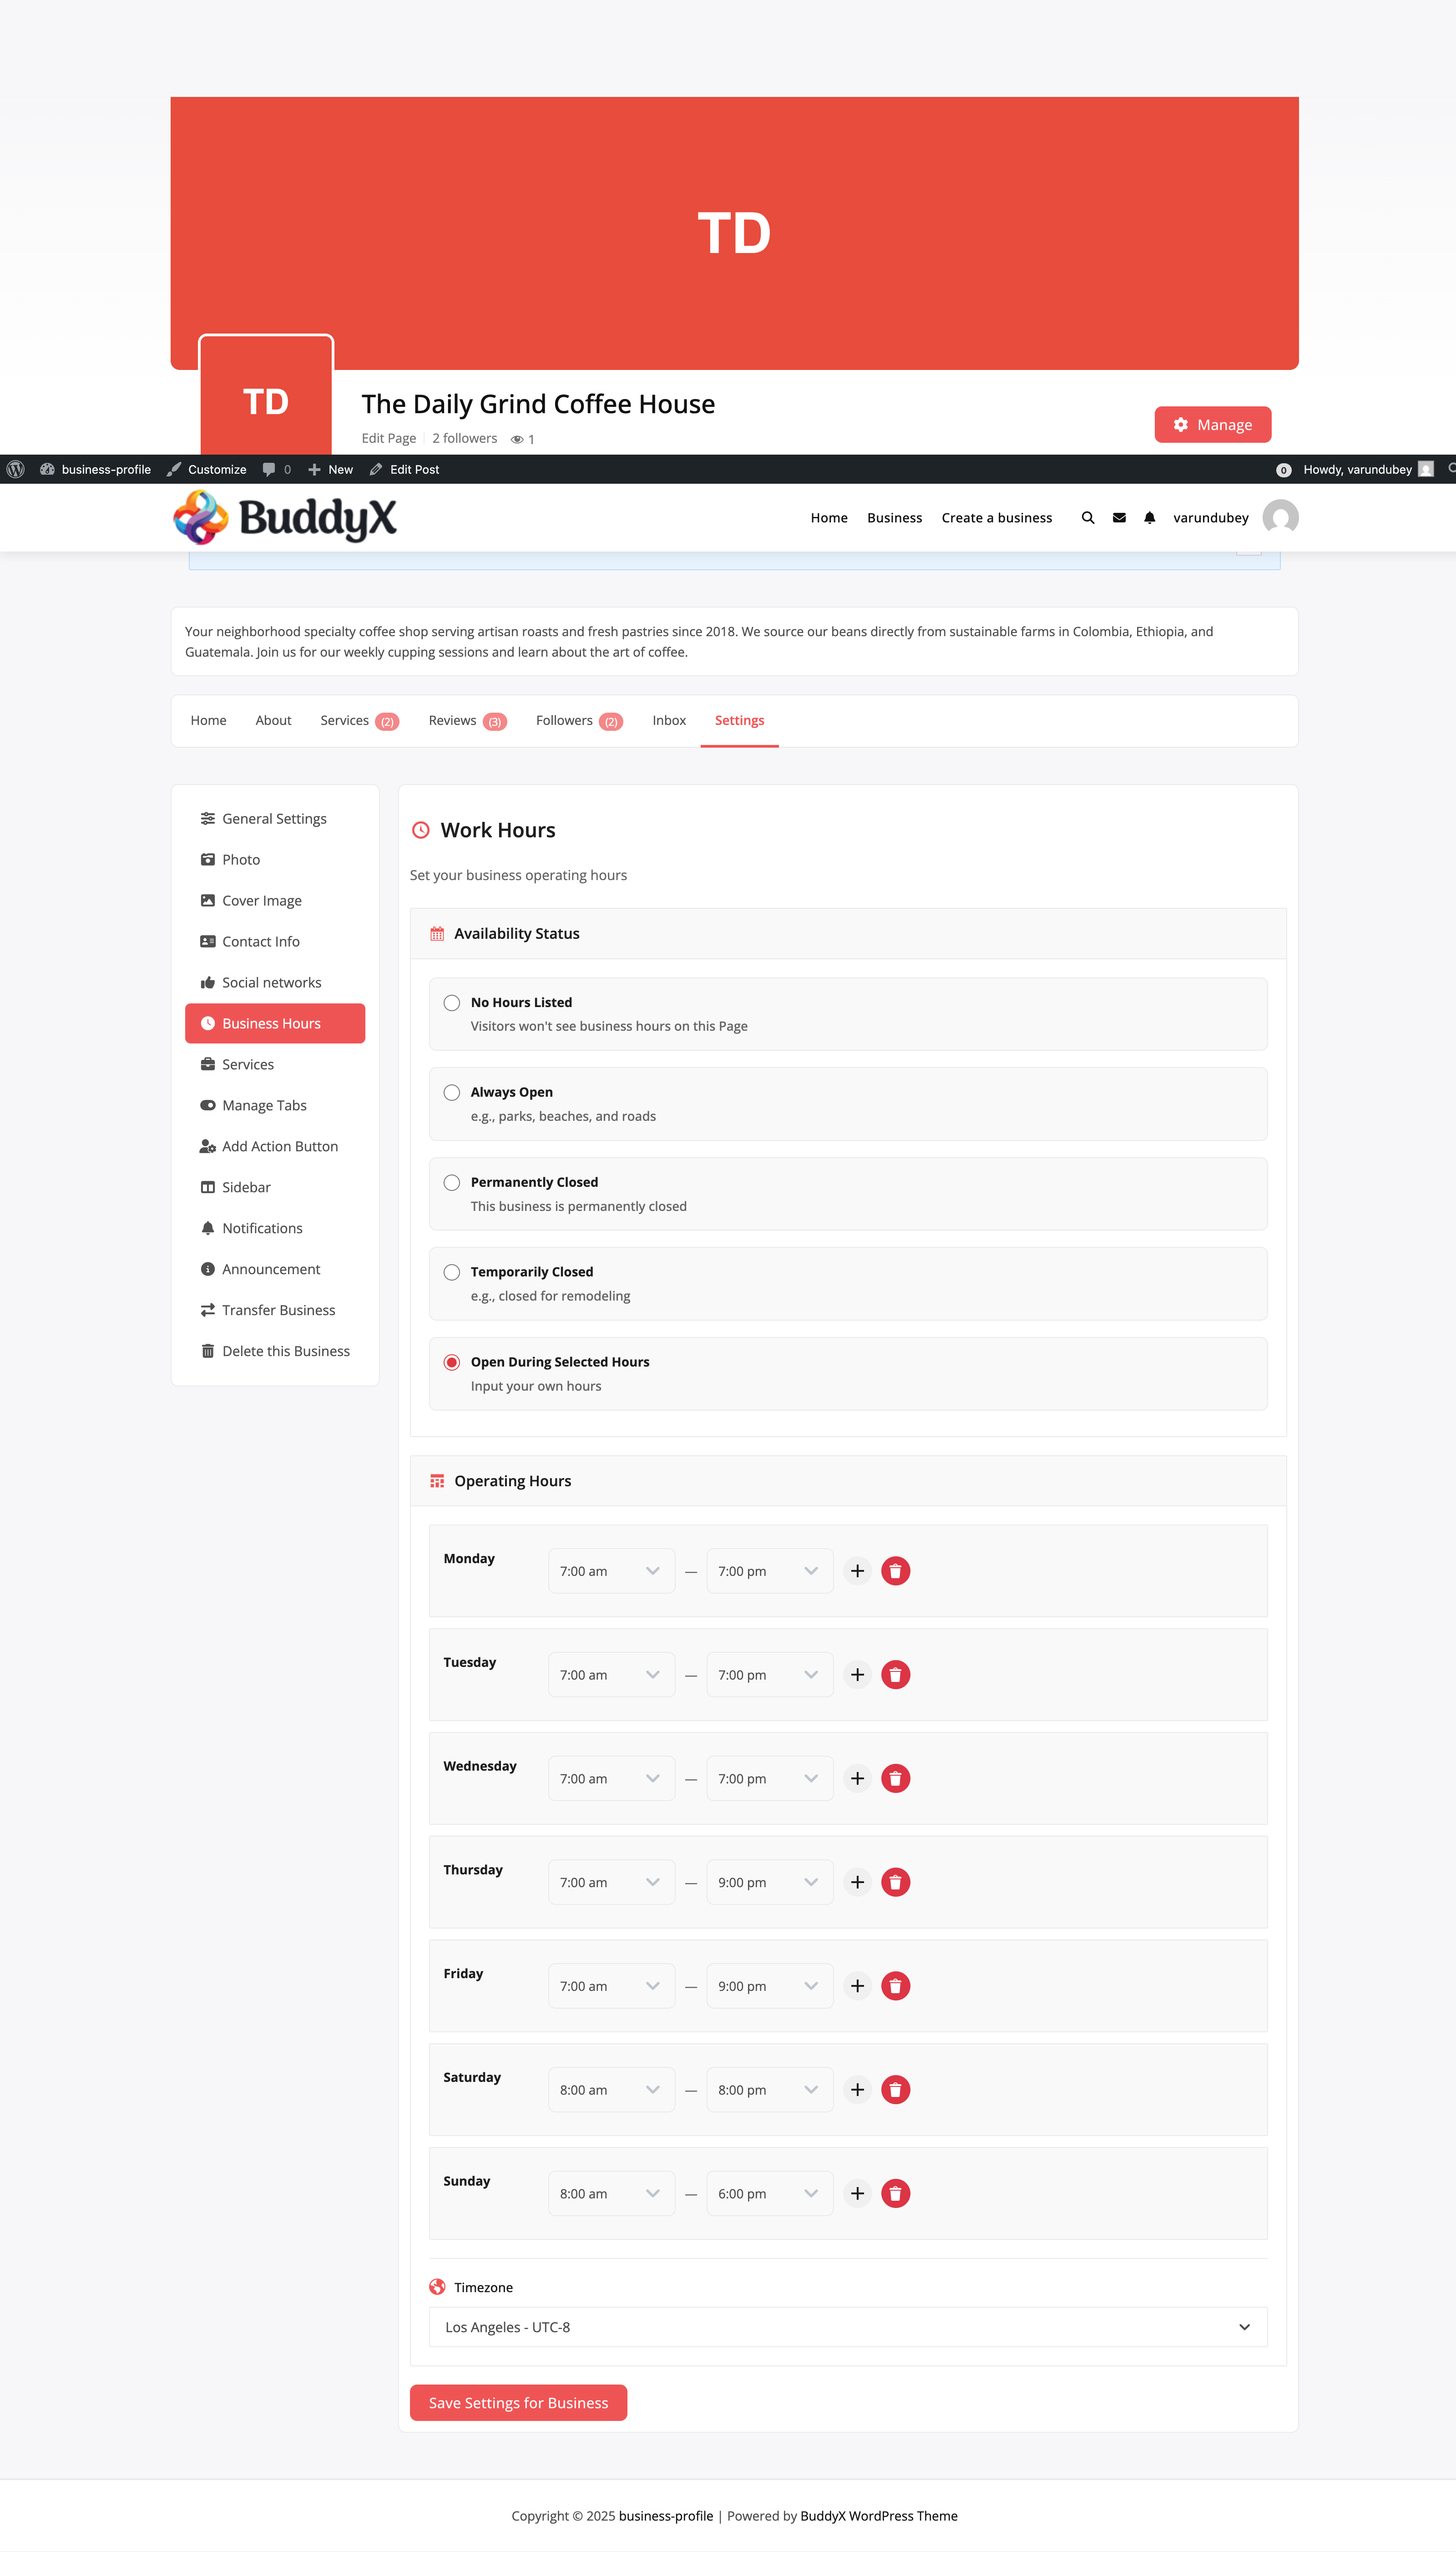Open the Settings tab
Viewport: 1456px width, 2552px height.
(x=739, y=720)
